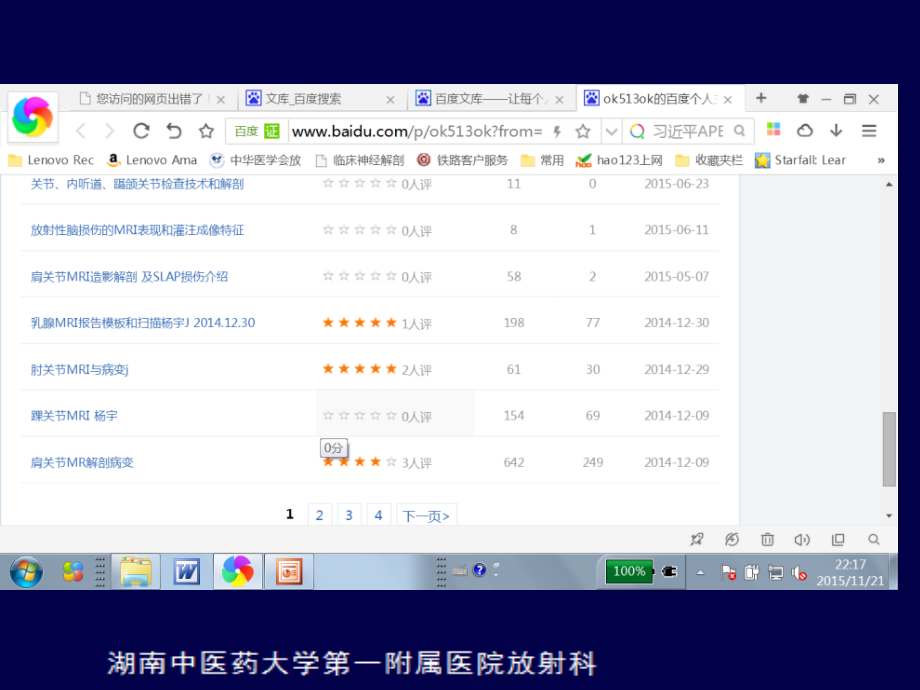Open the hamburger menu at toolbar right
The width and height of the screenshot is (920, 690).
pyautogui.click(x=871, y=130)
